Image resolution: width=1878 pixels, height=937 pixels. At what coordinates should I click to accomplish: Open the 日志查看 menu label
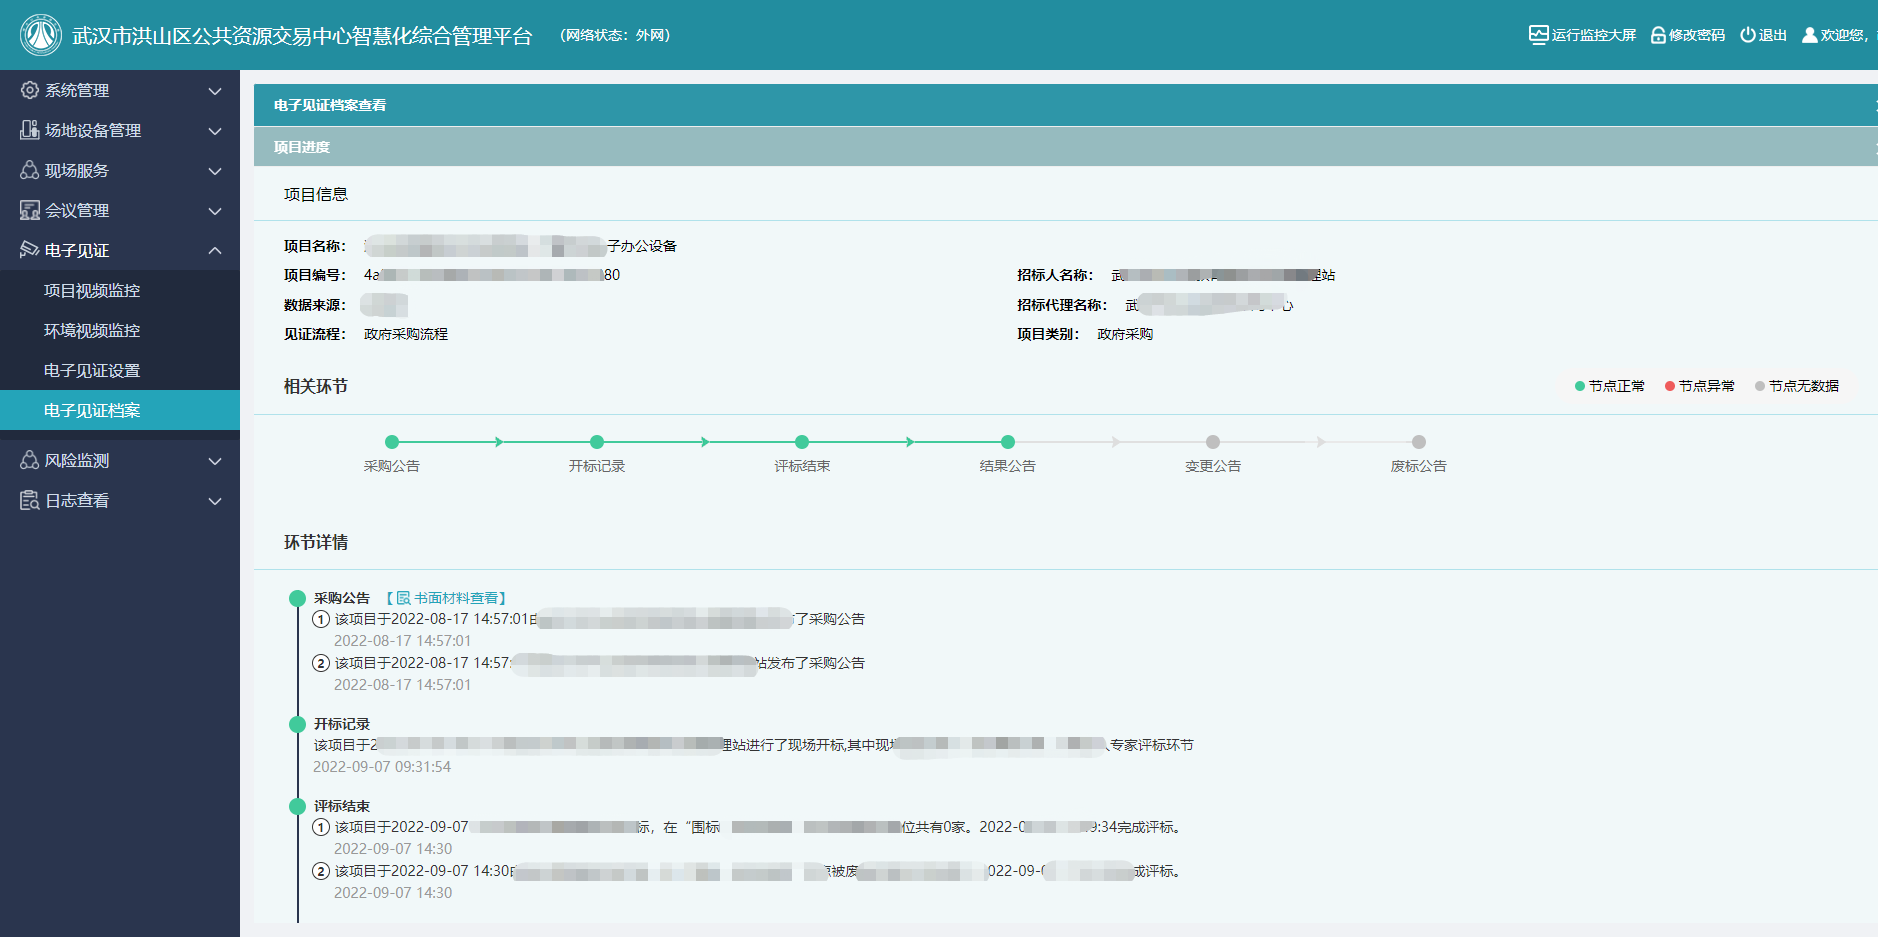[77, 500]
